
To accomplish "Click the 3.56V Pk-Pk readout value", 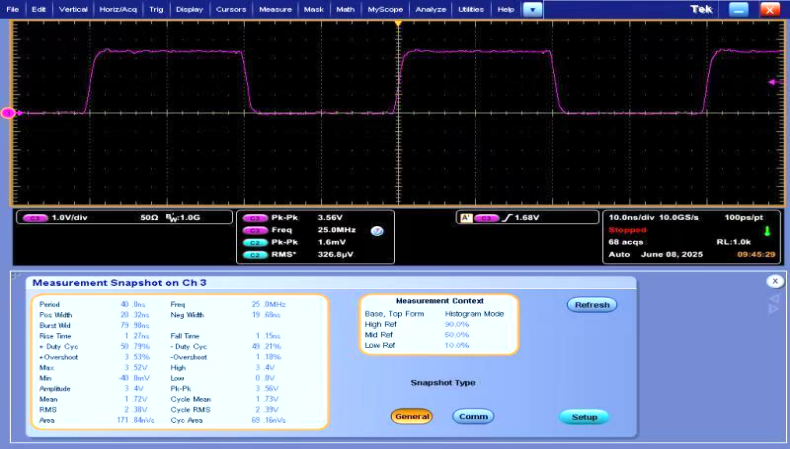I will tap(330, 218).
